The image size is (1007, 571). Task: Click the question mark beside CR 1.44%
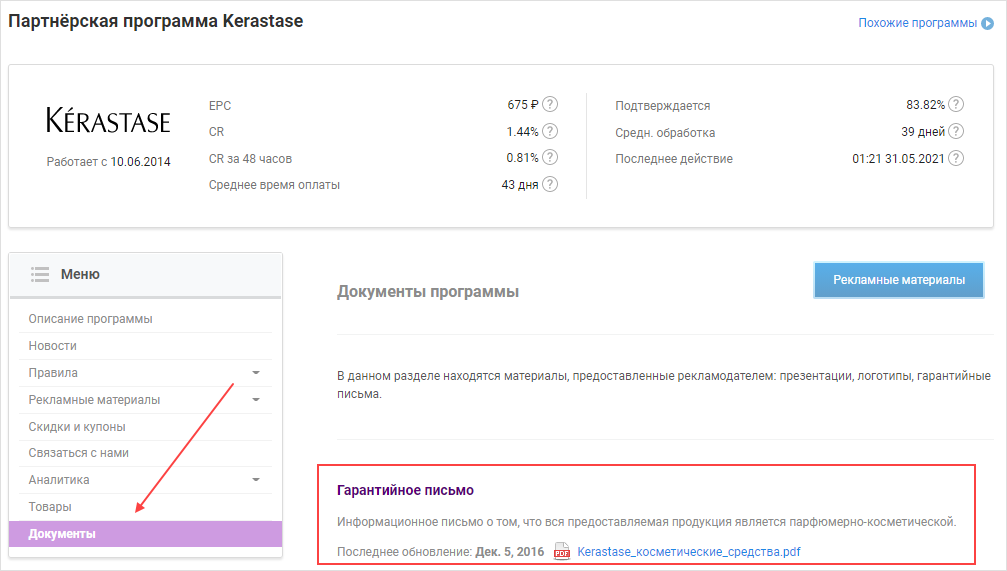[550, 131]
